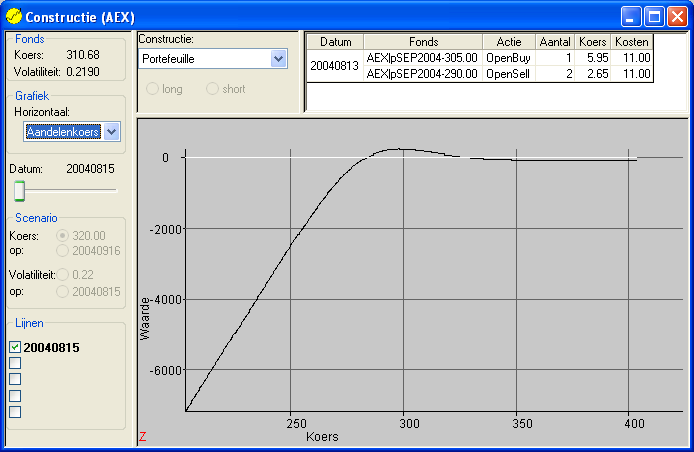
Task: Click the Actie column header
Action: pyautogui.click(x=509, y=42)
